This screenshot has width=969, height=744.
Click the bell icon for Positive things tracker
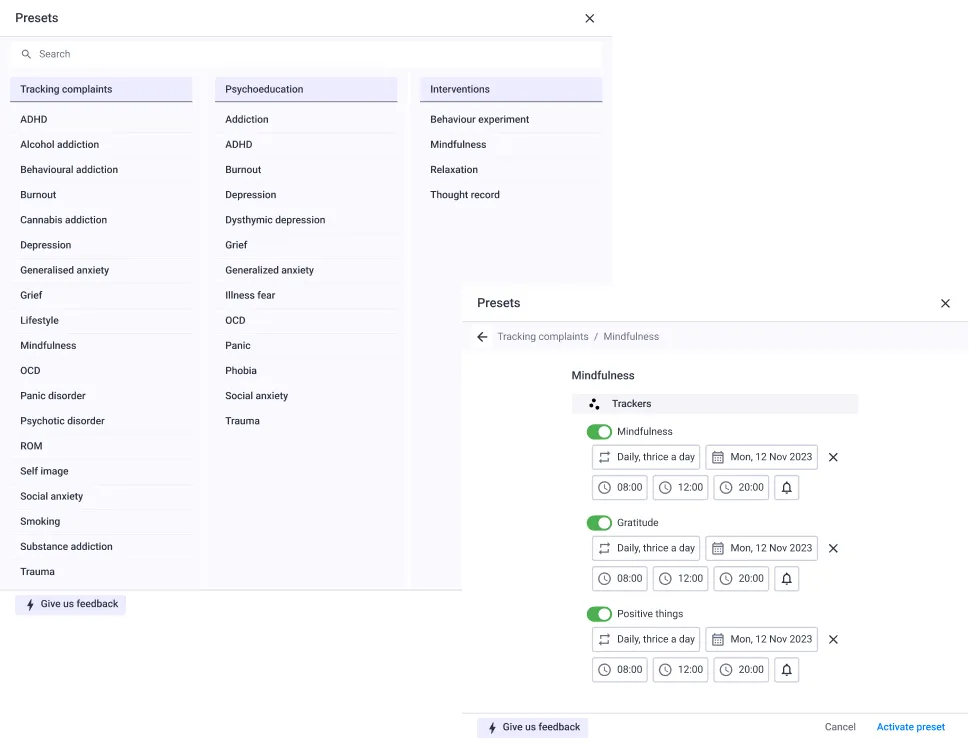point(786,670)
